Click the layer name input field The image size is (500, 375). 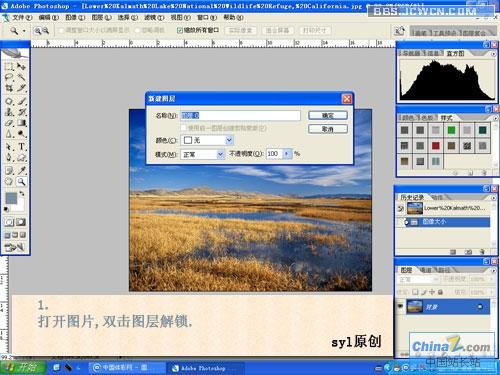tap(240, 116)
